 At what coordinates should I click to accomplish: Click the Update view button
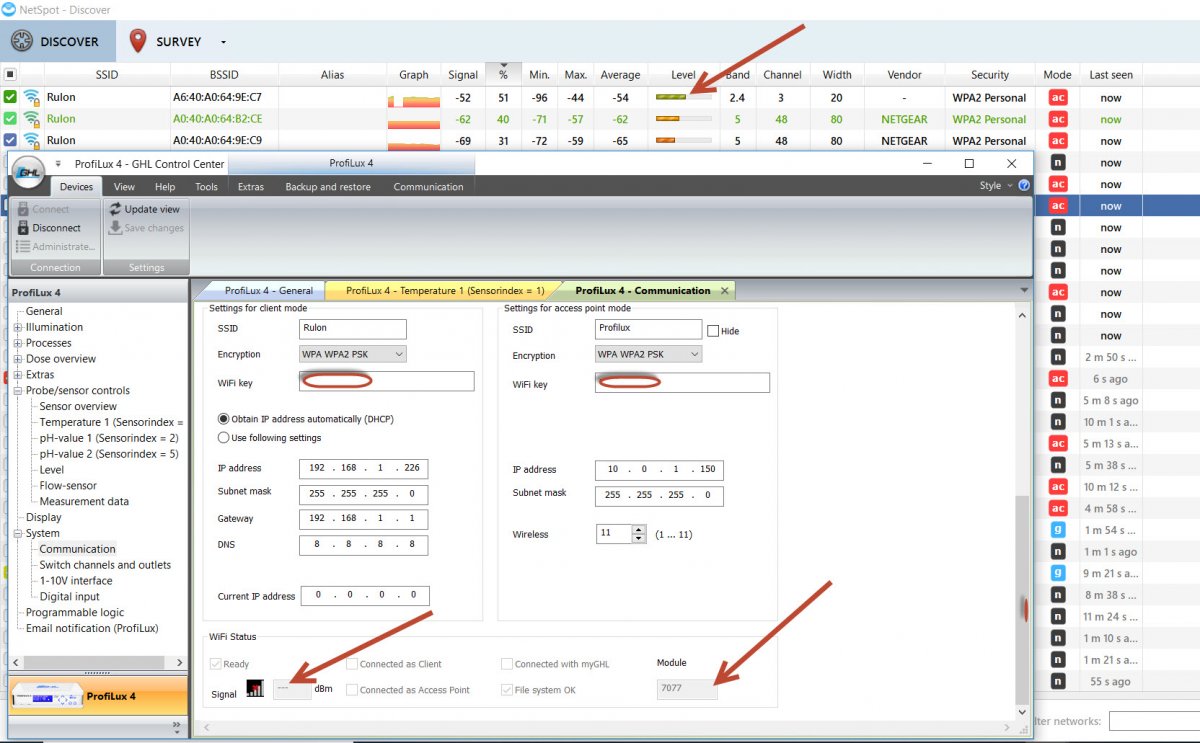145,209
